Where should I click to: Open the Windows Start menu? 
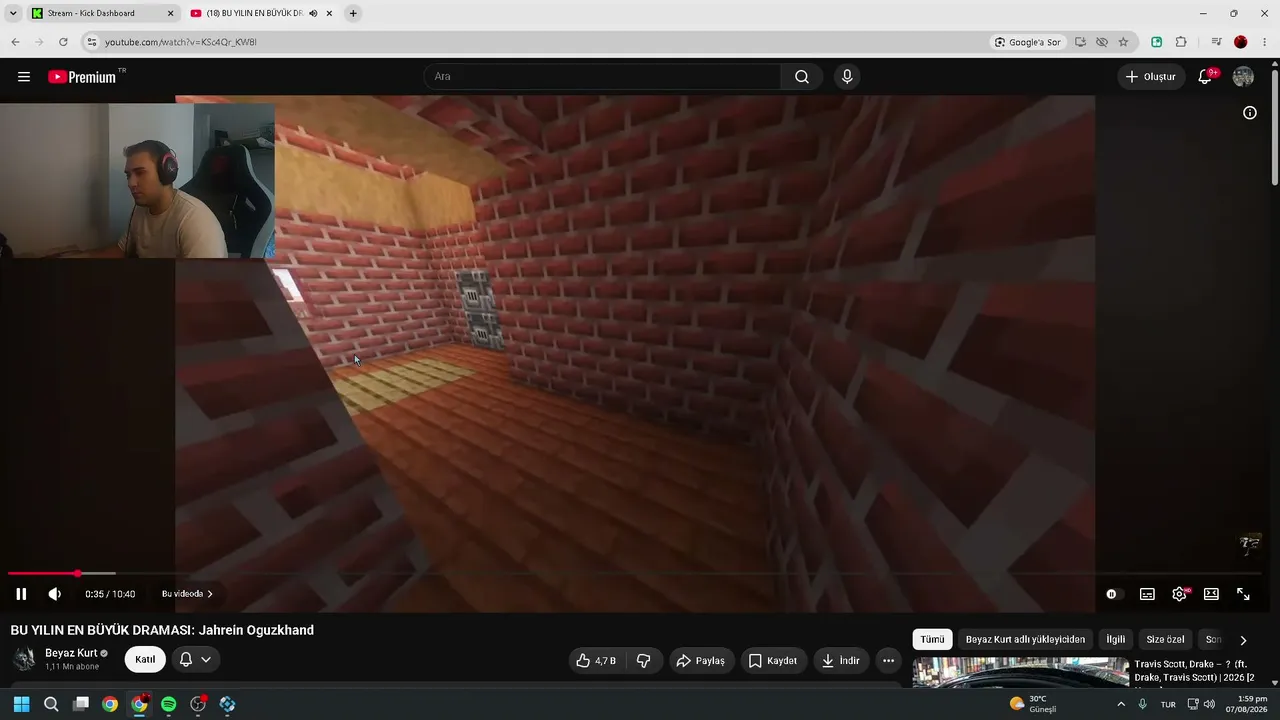click(x=21, y=704)
